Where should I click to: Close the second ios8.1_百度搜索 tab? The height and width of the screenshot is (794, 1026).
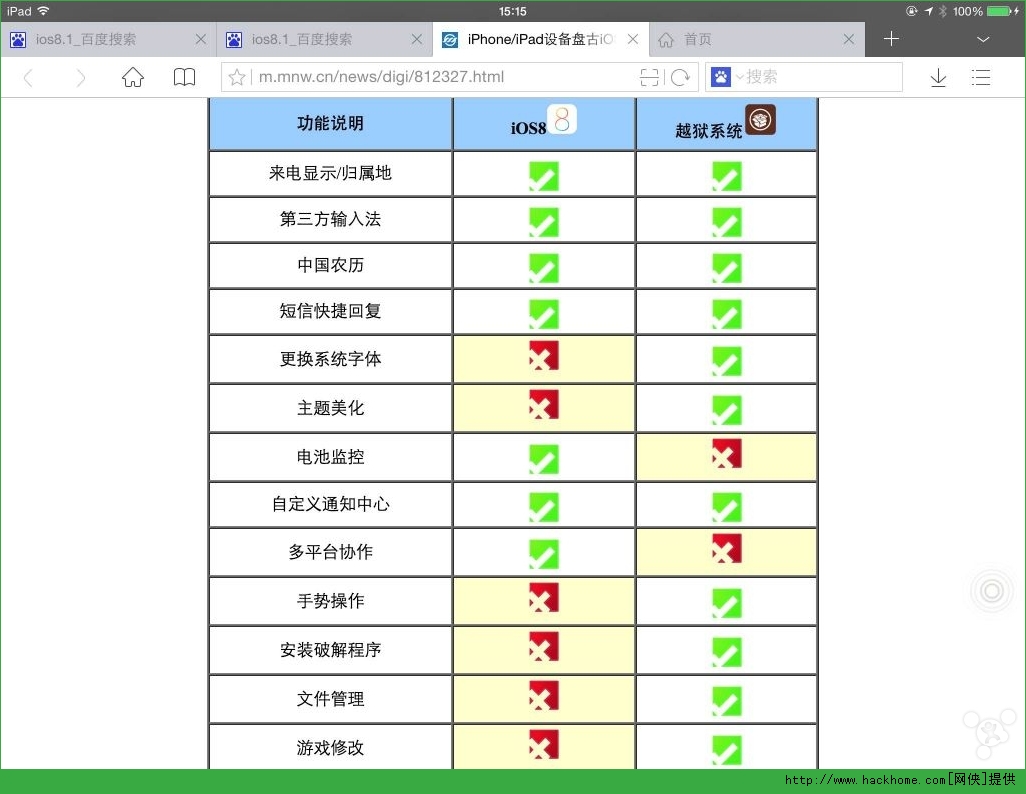[x=417, y=39]
